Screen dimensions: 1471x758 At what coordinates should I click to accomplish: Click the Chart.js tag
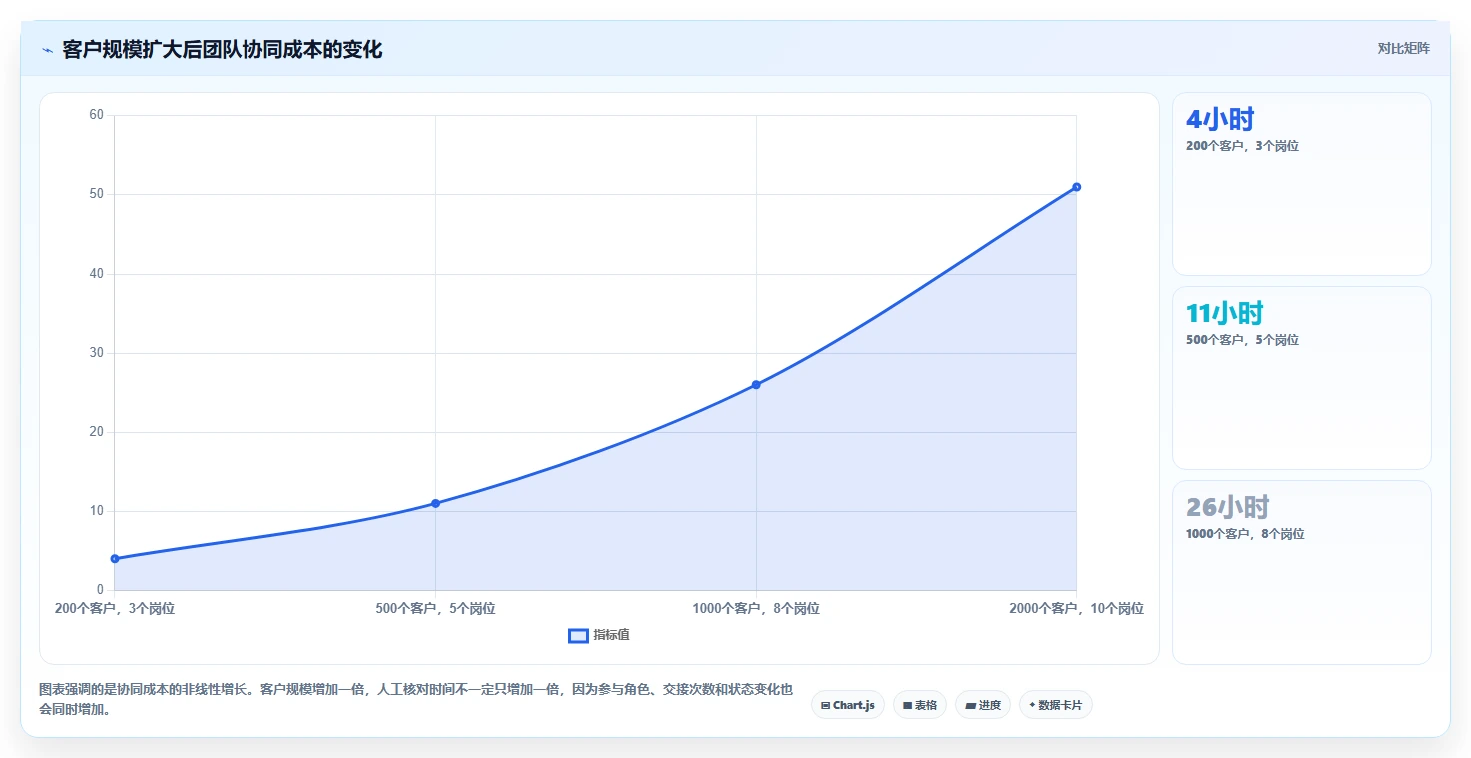[847, 705]
